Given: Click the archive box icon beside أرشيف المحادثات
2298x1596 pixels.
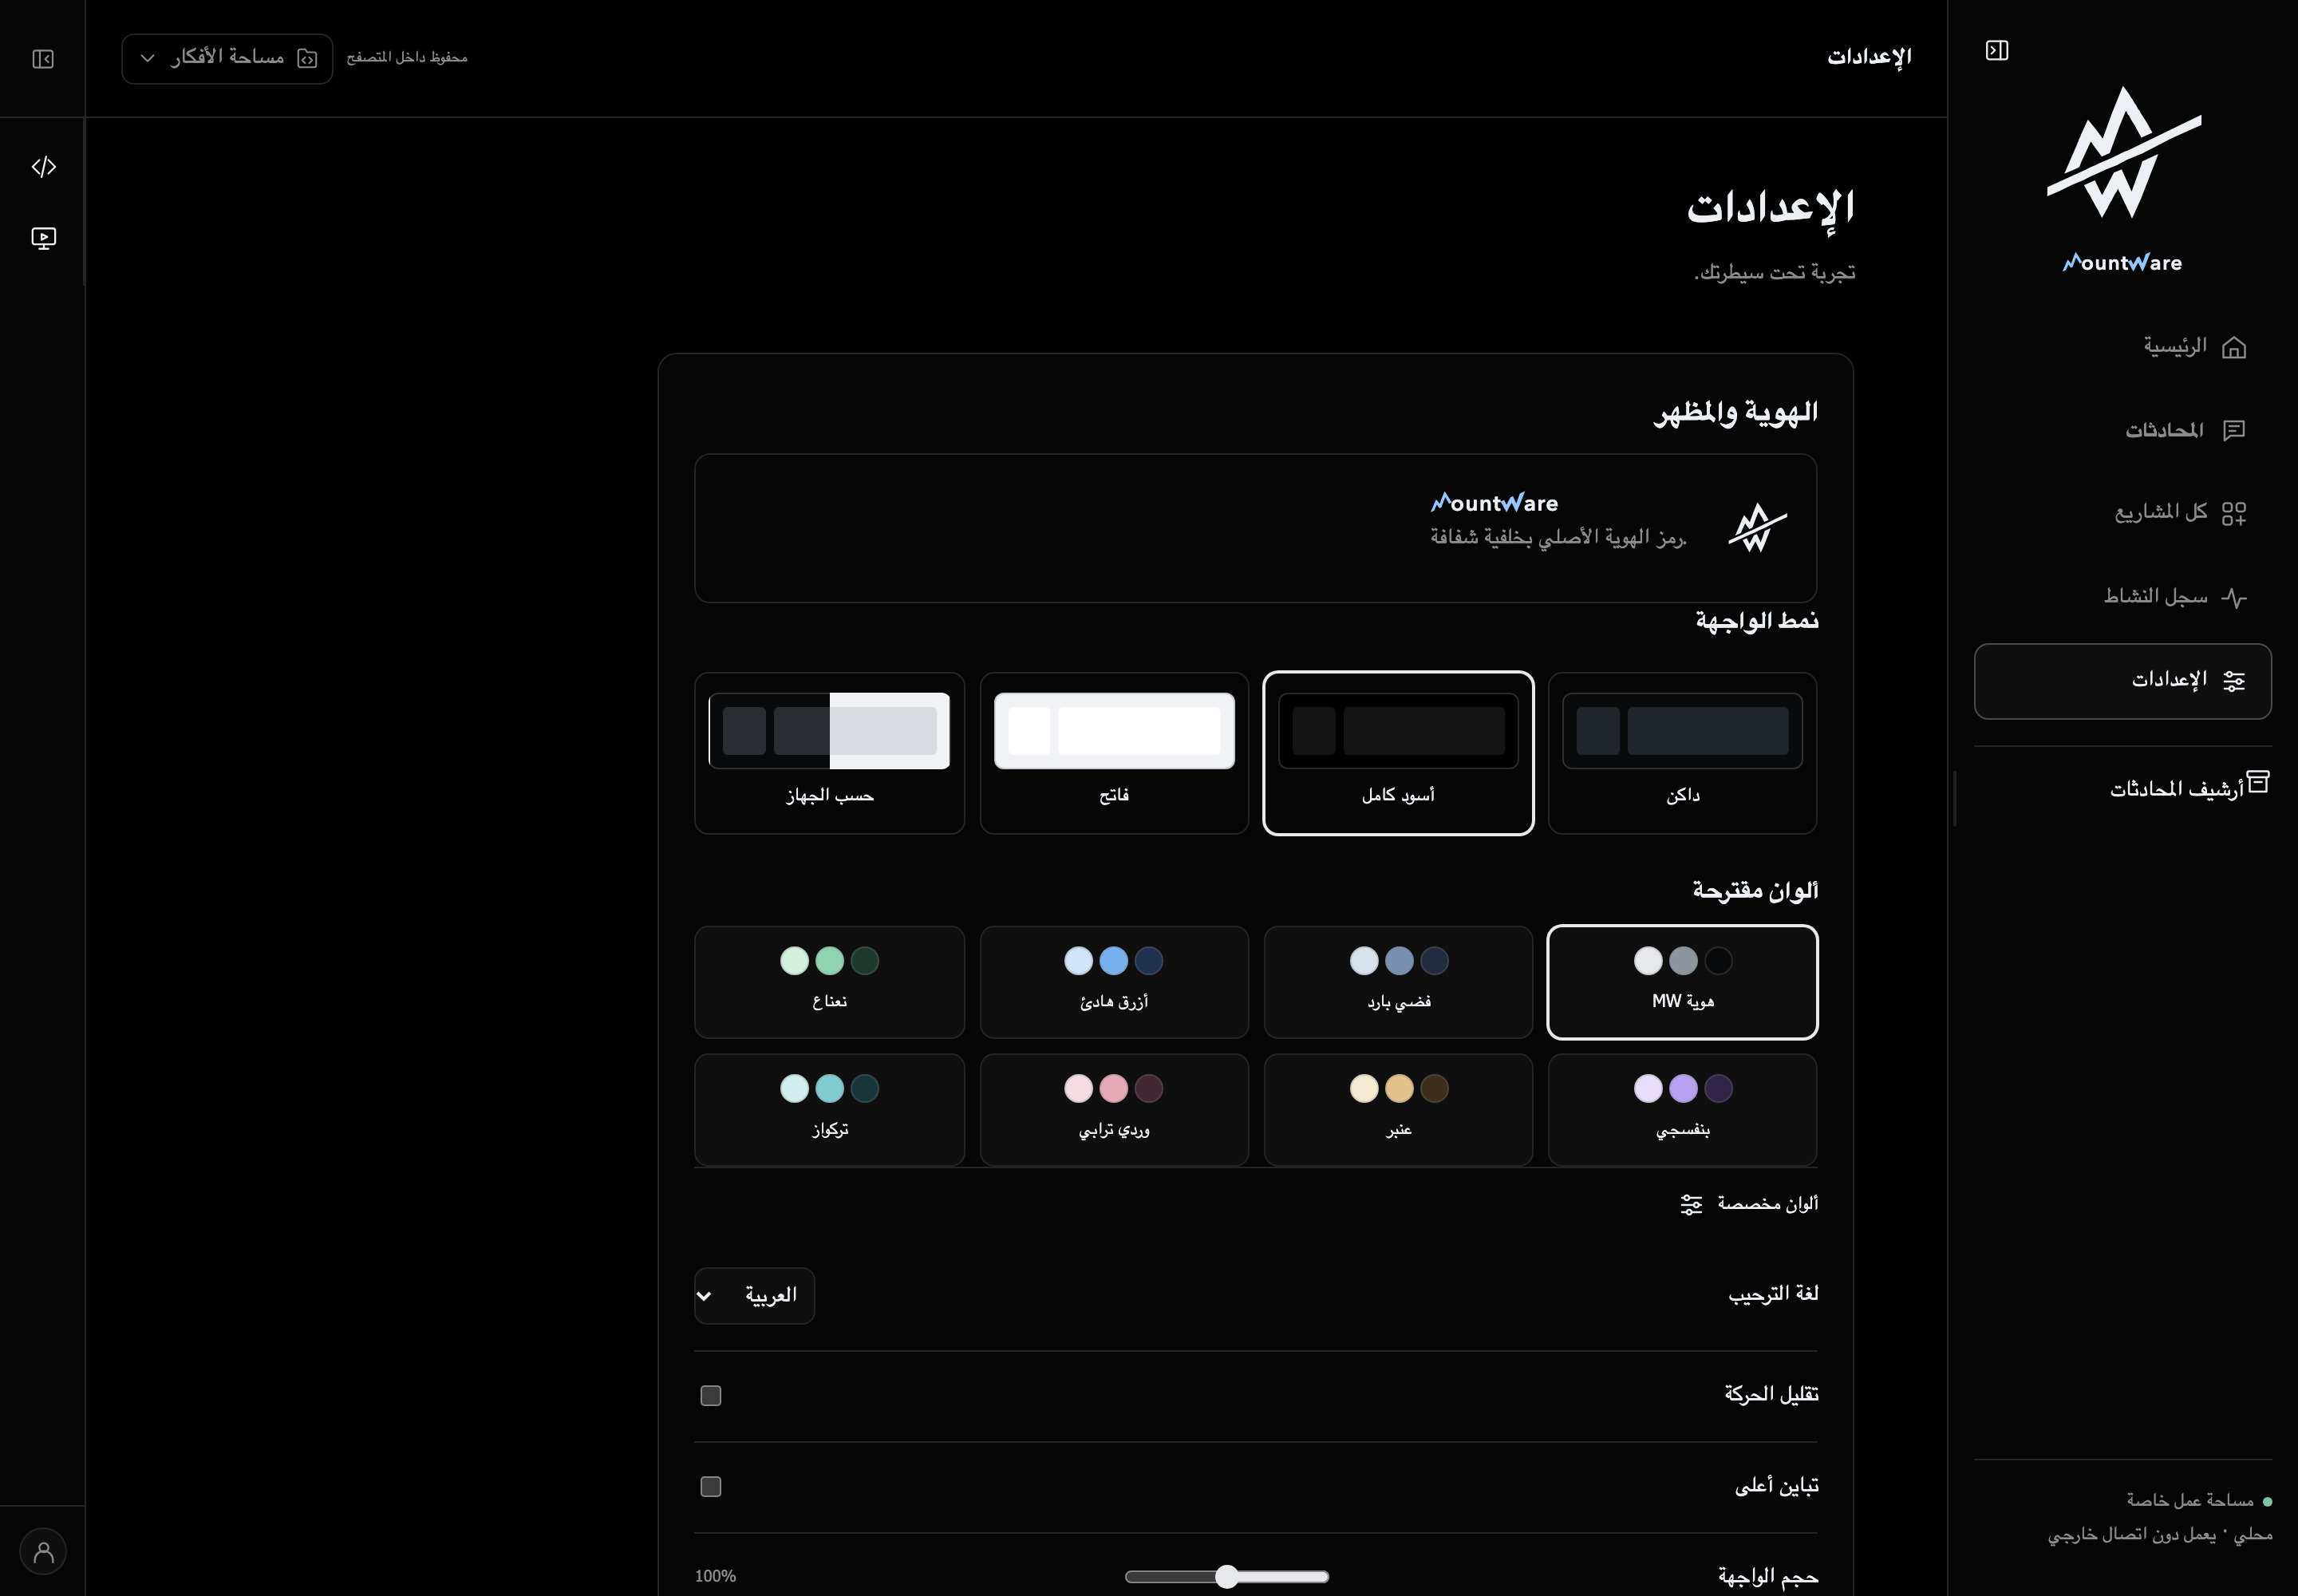Looking at the screenshot, I should coord(2258,781).
